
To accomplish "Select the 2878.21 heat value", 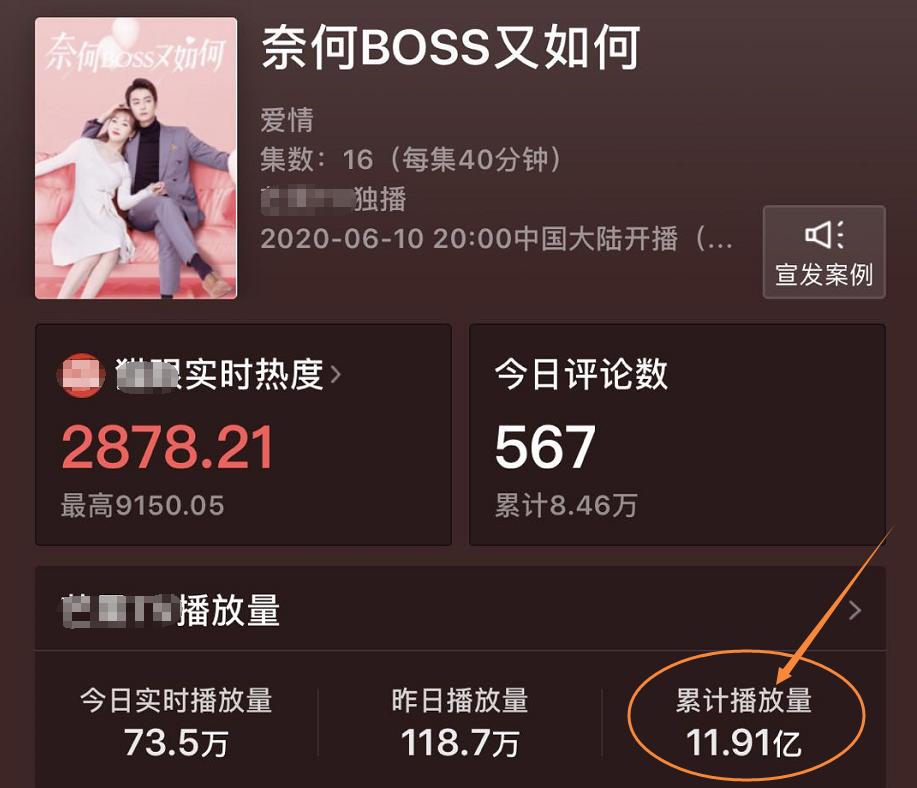I will coord(168,447).
